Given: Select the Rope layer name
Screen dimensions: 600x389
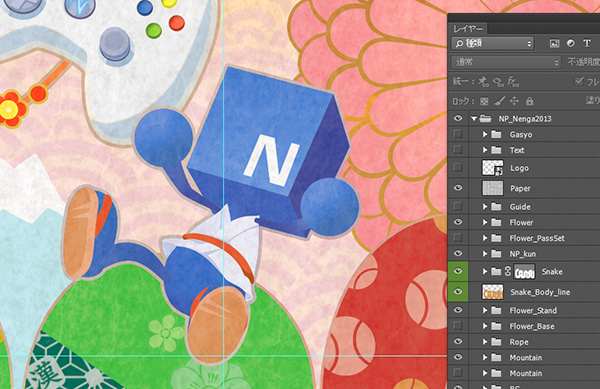Looking at the screenshot, I should pos(519,342).
